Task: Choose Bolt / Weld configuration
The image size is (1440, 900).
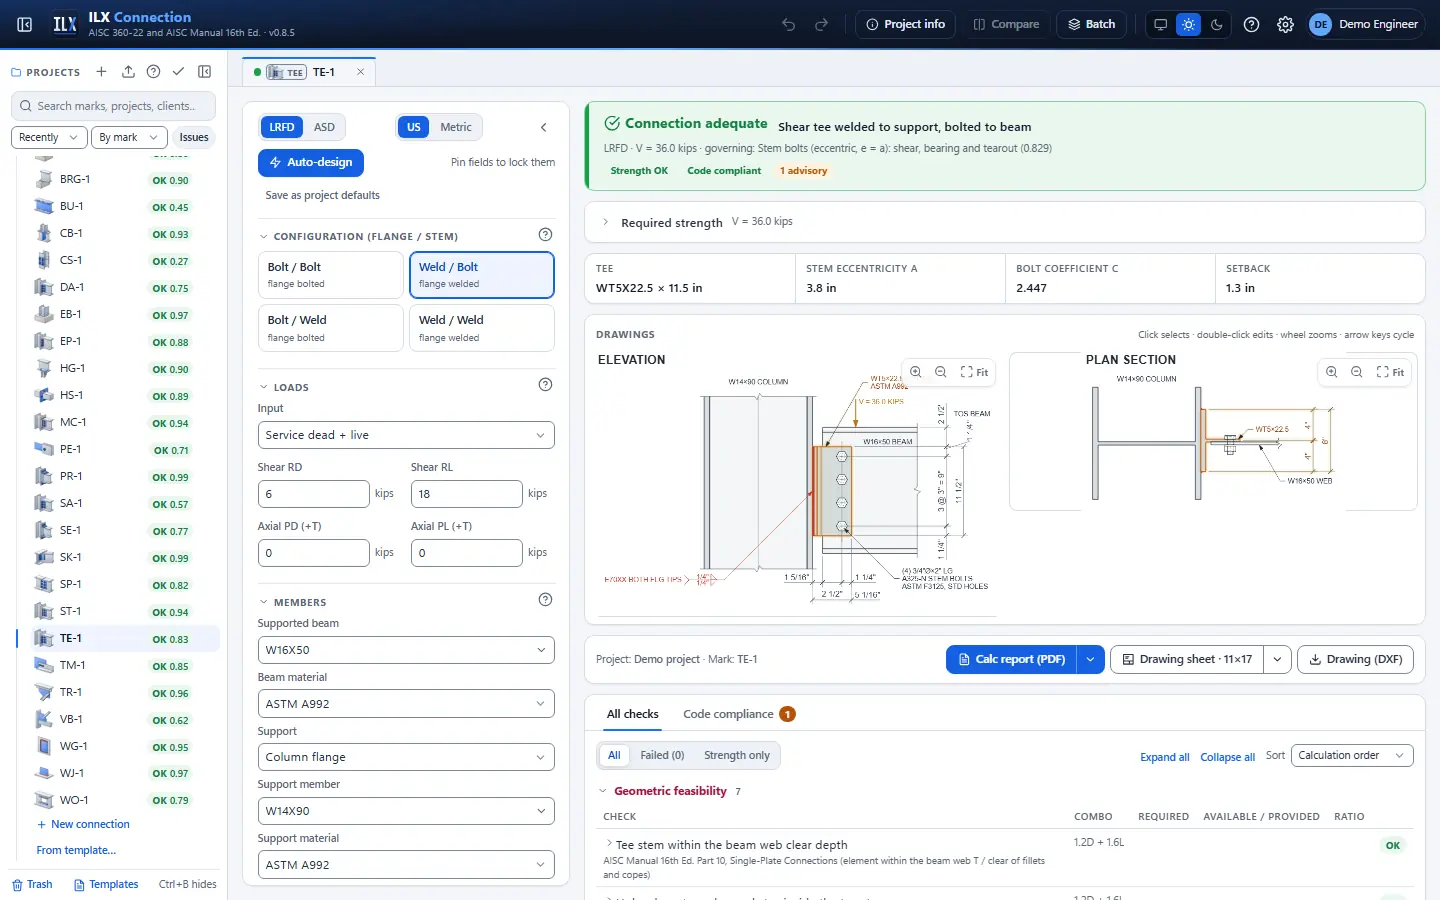Action: point(330,328)
